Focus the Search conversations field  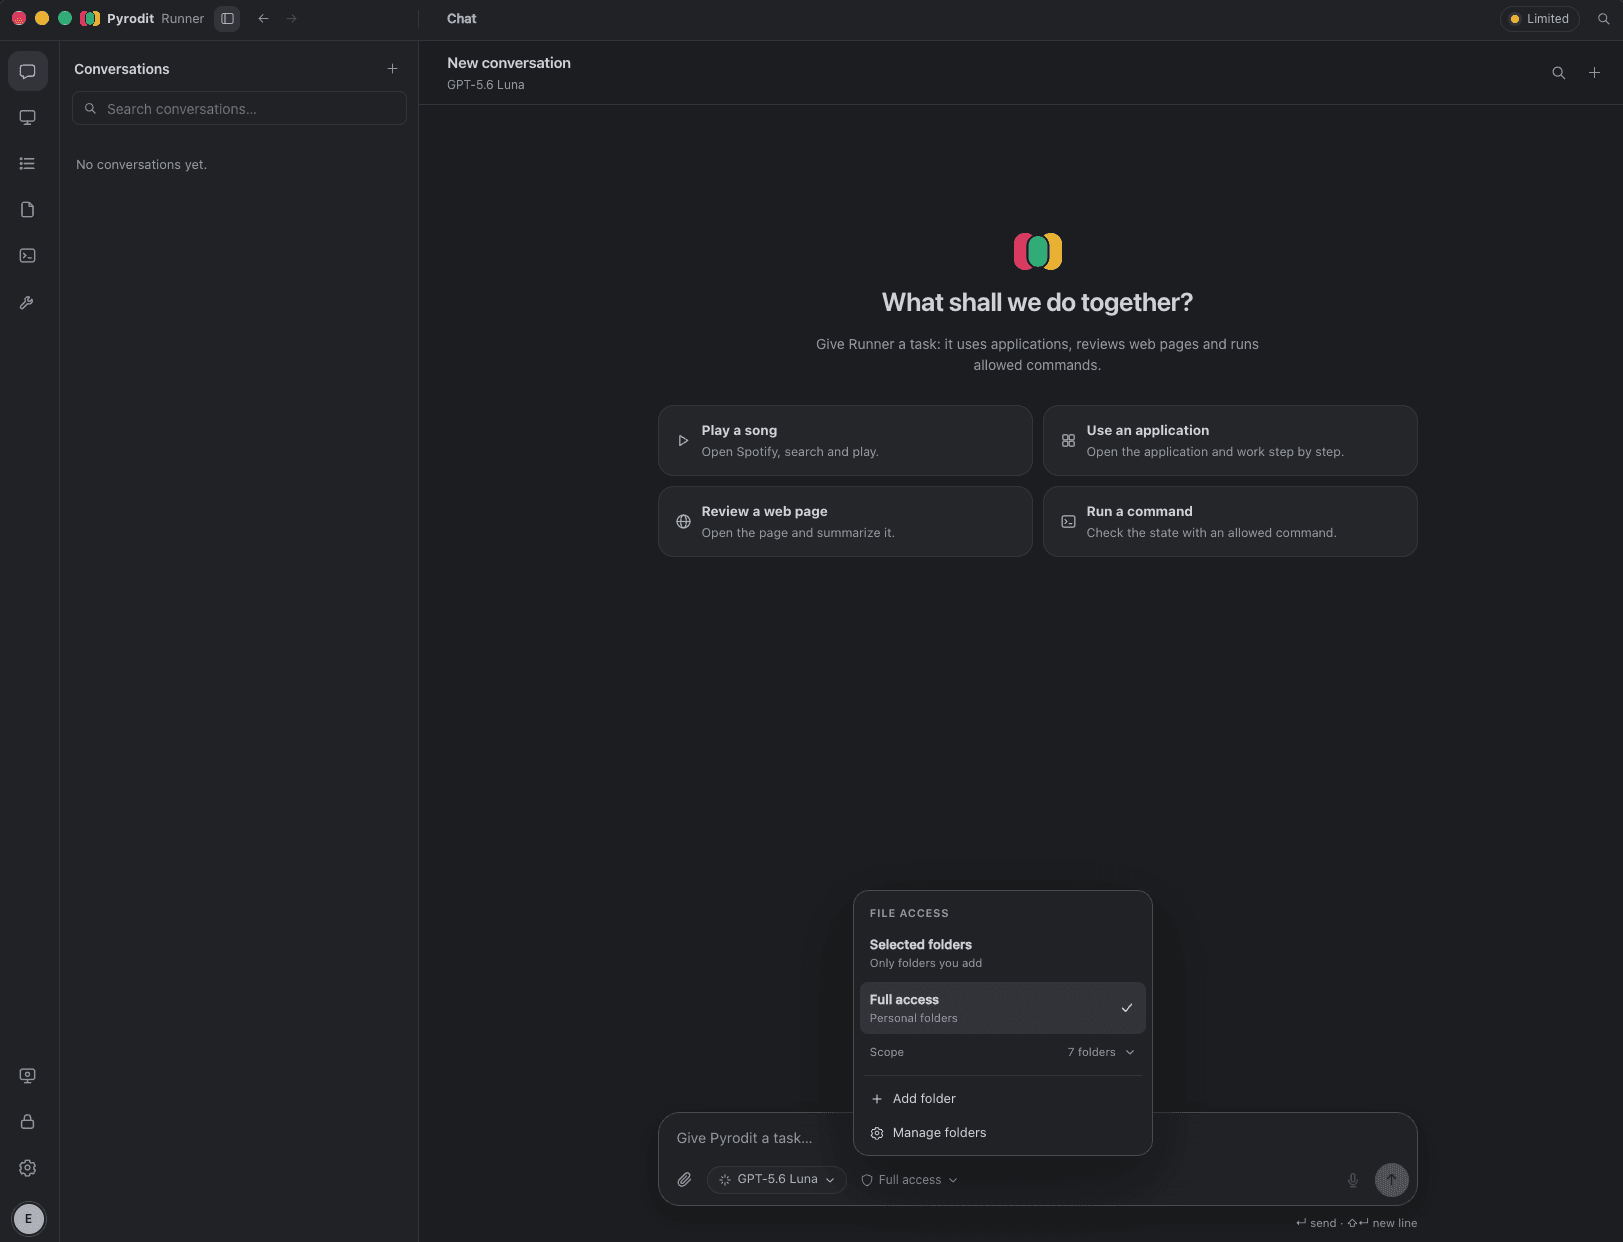[239, 108]
